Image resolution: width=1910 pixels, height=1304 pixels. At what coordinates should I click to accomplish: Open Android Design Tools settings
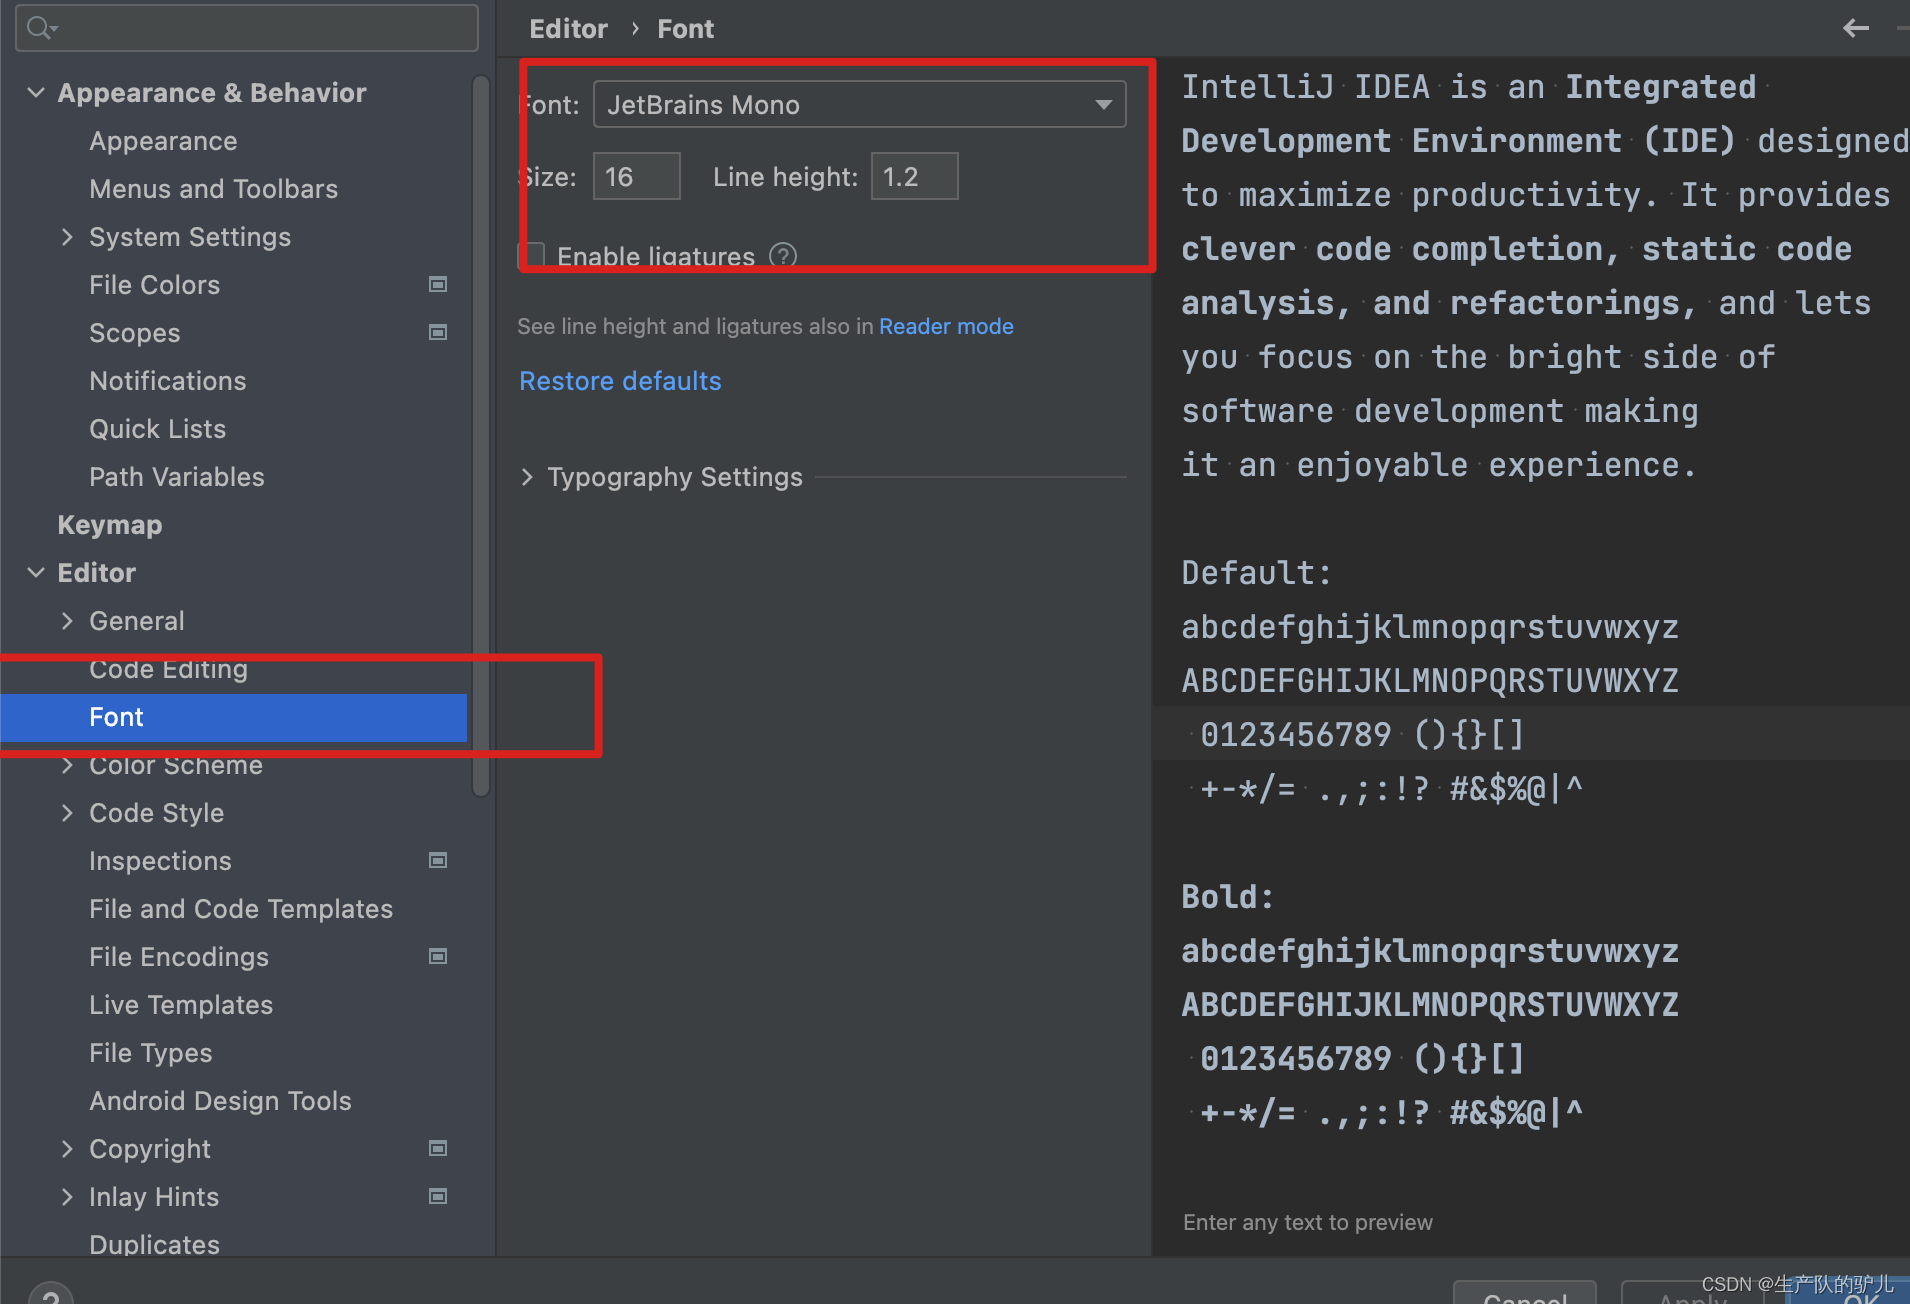(x=220, y=1101)
